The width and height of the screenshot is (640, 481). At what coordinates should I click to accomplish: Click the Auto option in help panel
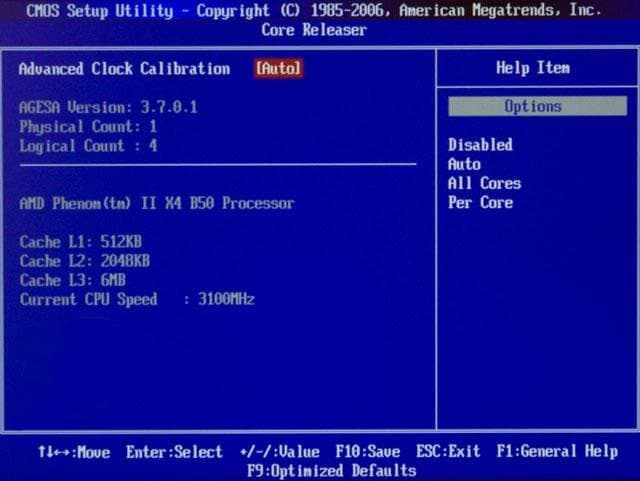click(x=464, y=164)
